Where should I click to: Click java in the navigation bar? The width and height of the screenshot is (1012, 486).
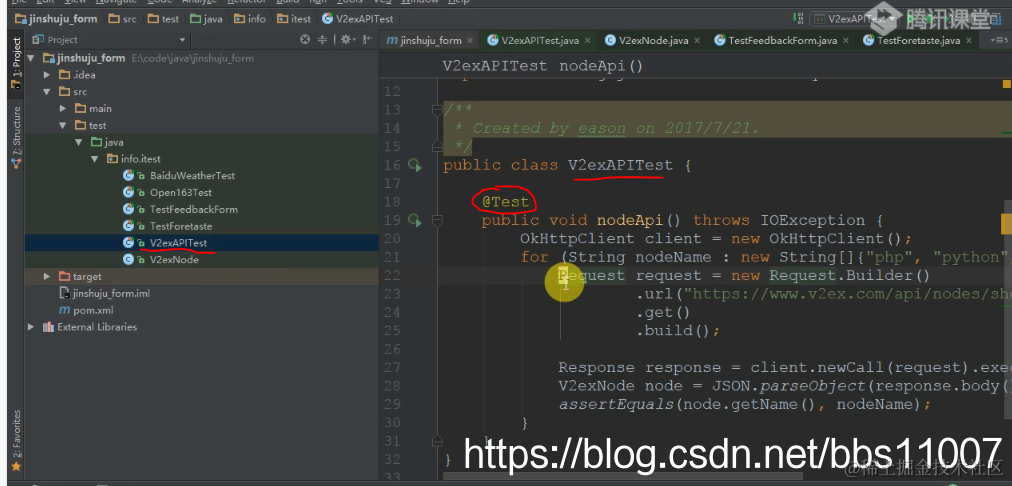click(206, 19)
